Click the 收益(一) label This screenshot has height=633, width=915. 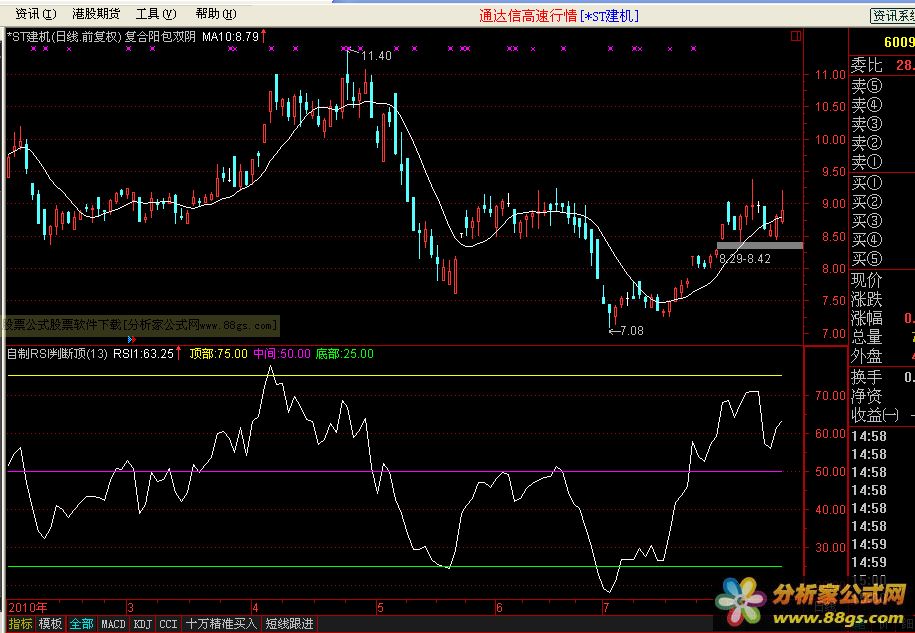(875, 415)
